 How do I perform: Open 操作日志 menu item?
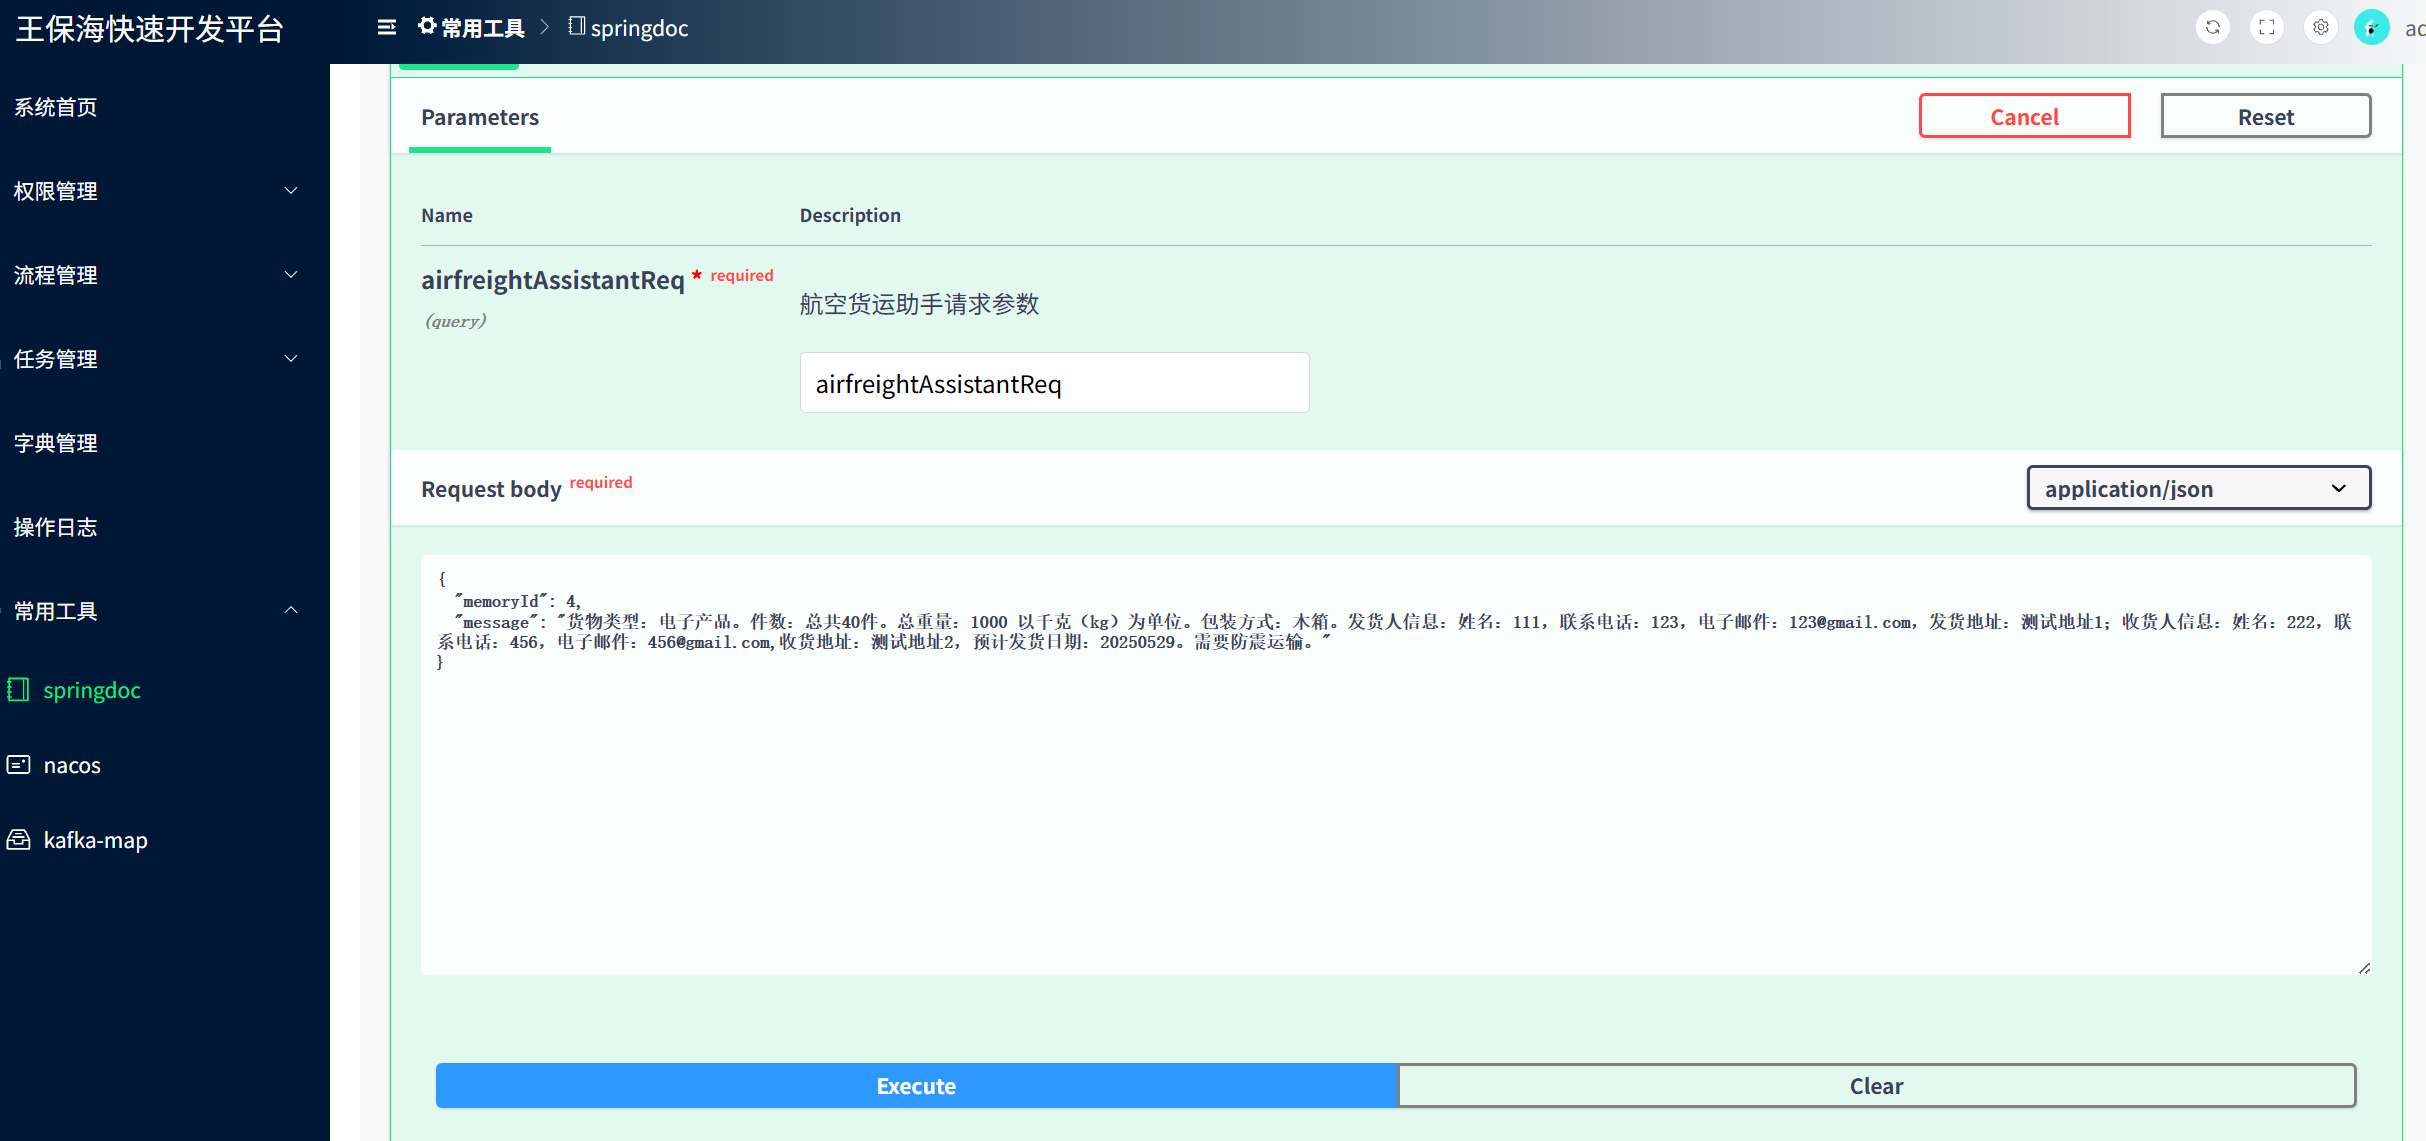click(56, 527)
